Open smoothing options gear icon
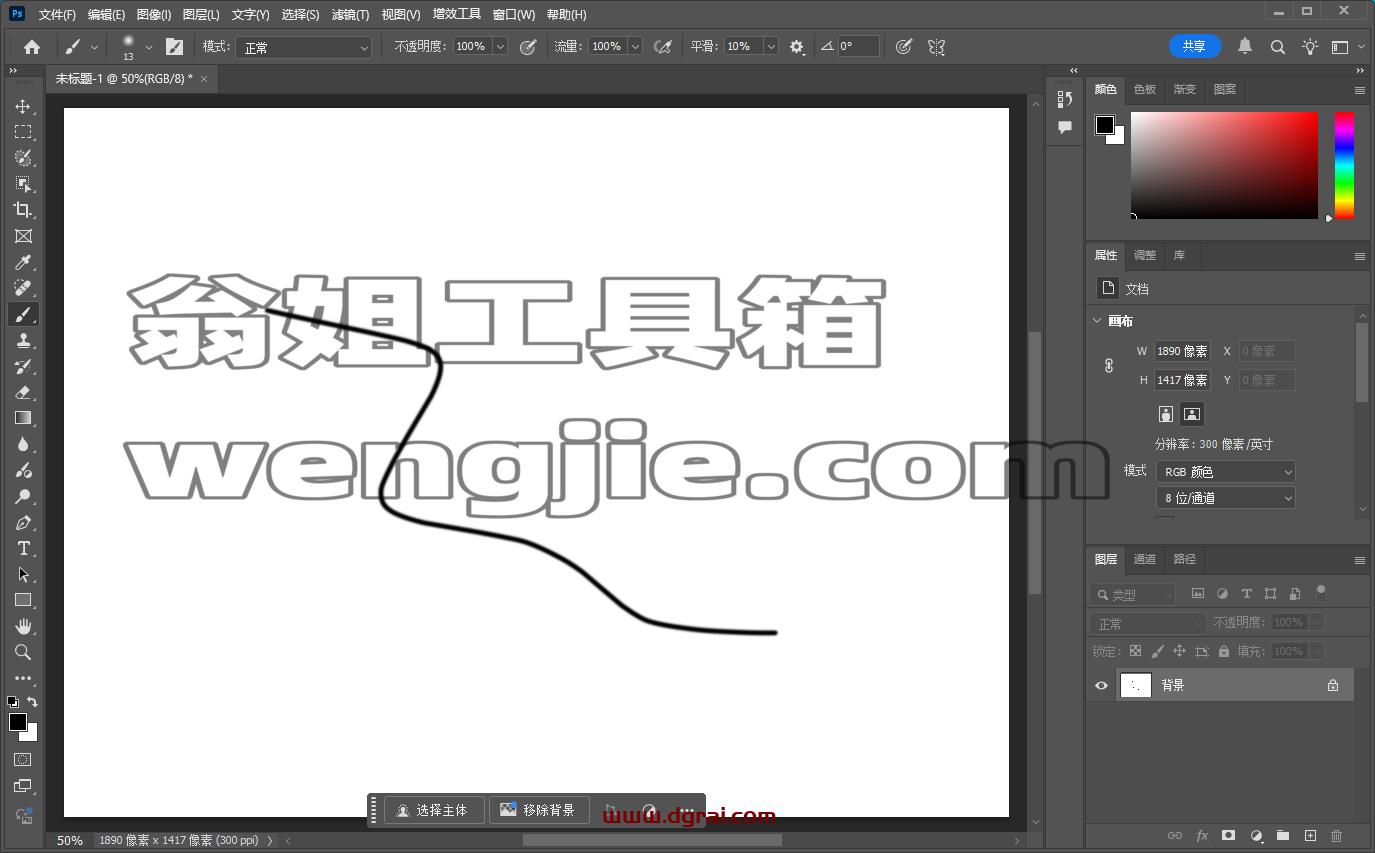 tap(796, 47)
